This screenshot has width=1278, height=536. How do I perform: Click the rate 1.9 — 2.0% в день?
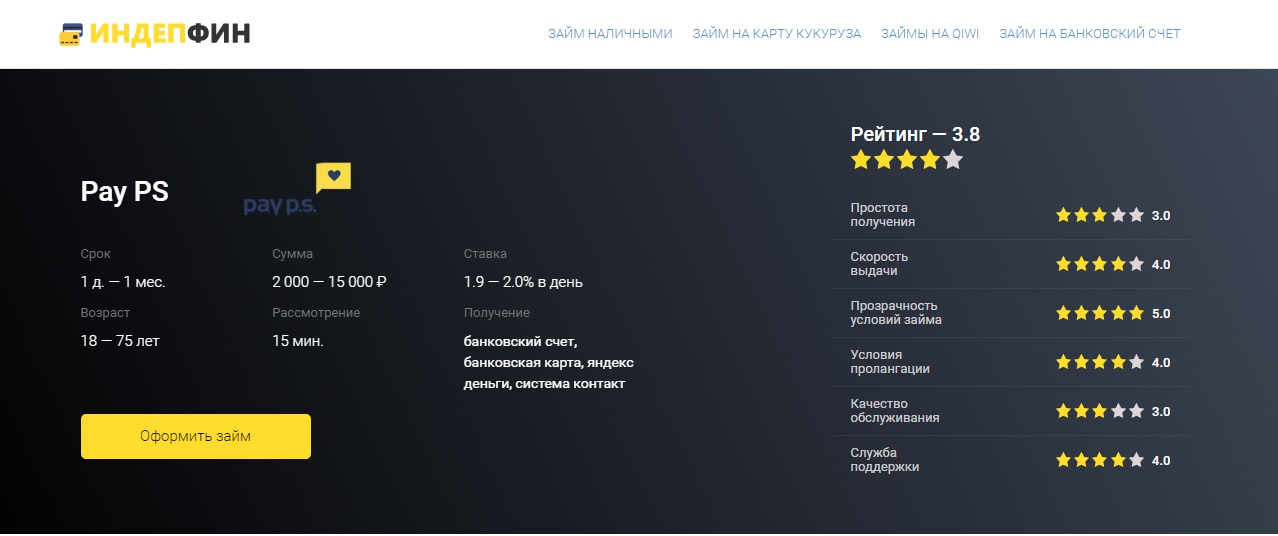[x=523, y=282]
